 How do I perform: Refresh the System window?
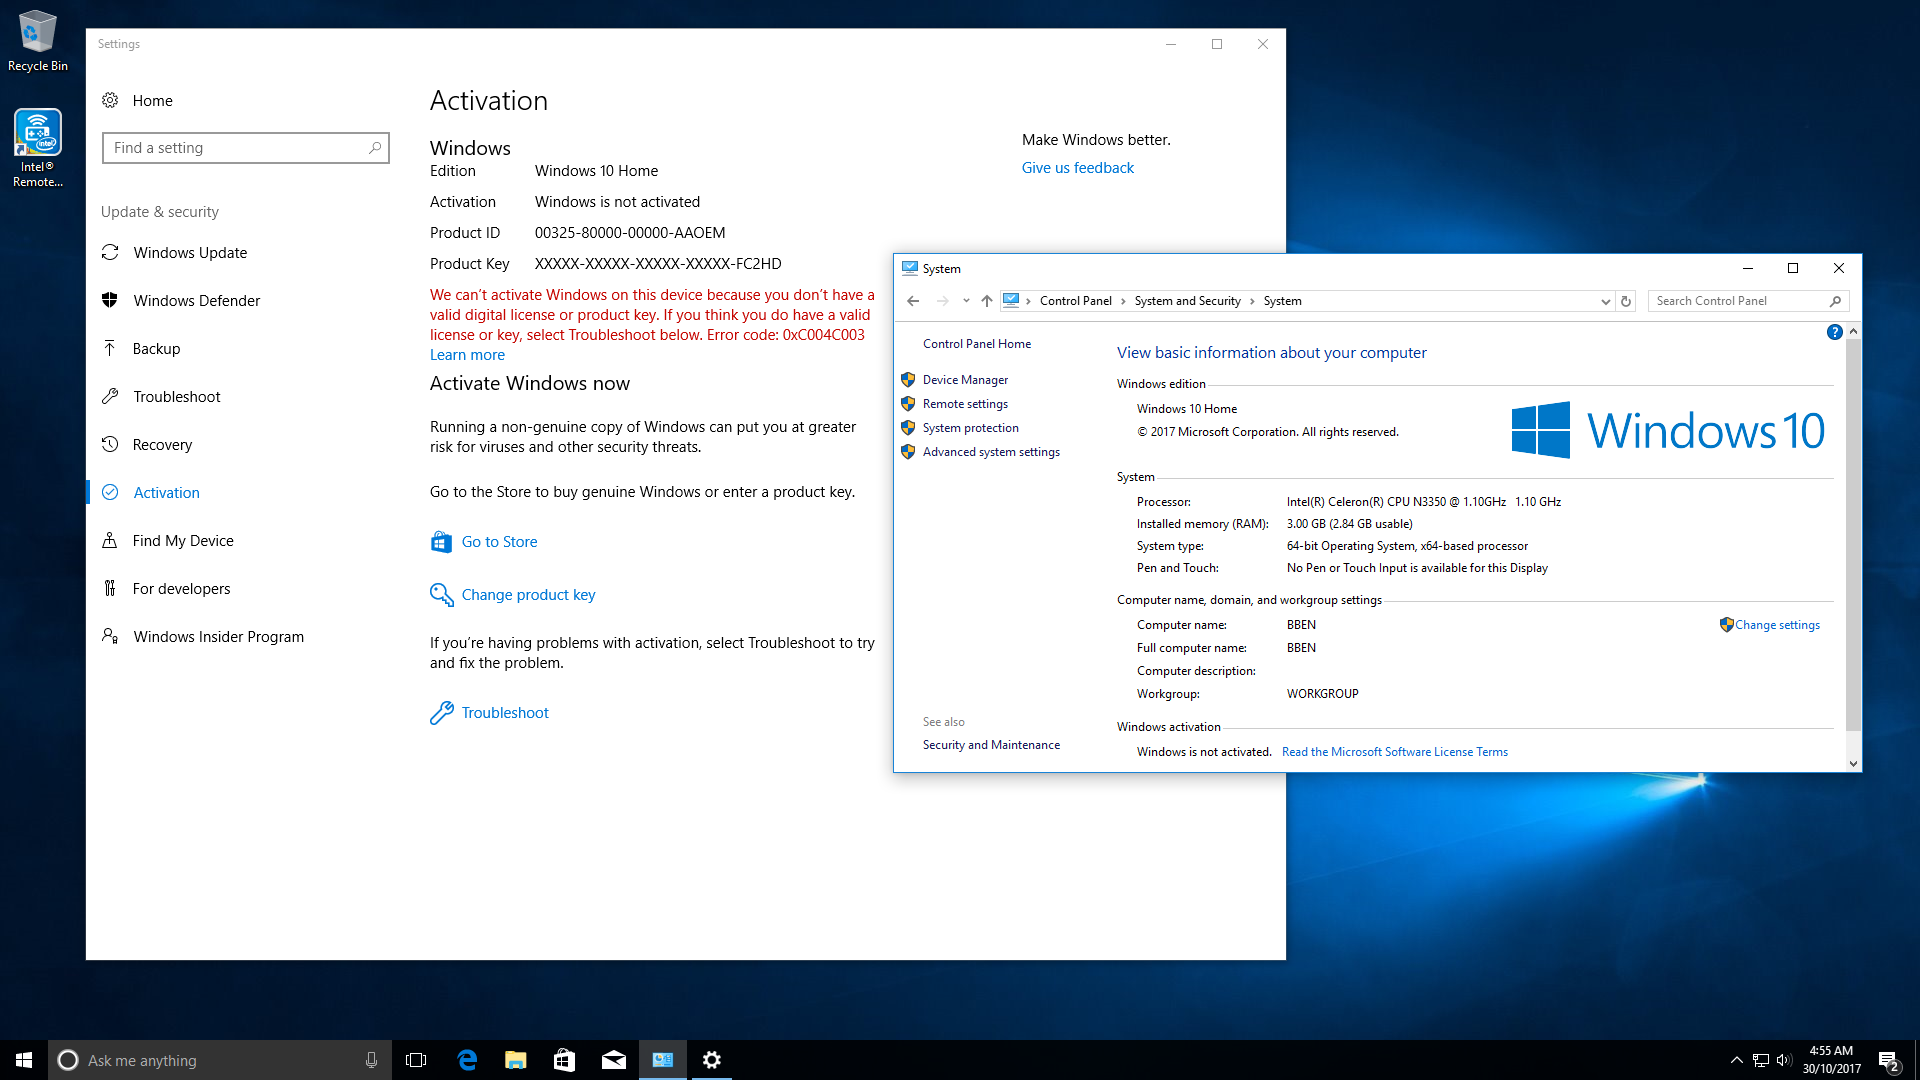coord(1626,301)
